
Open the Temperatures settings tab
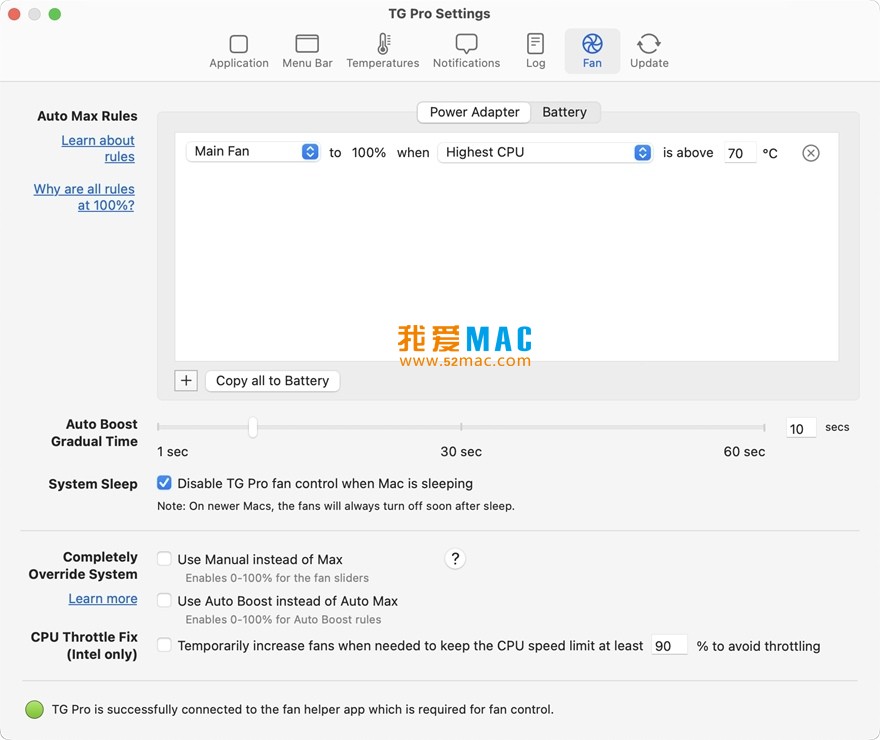[383, 51]
